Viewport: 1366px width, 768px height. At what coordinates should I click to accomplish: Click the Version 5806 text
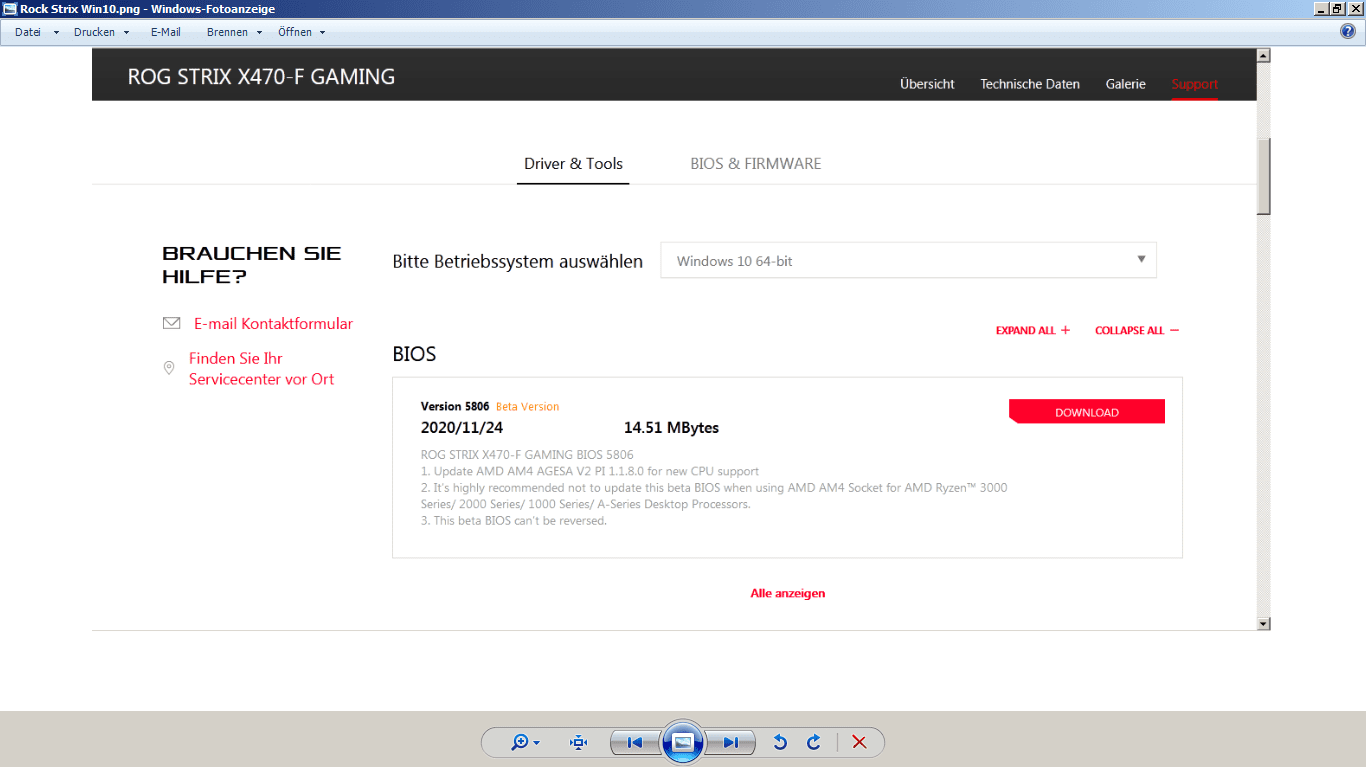(x=455, y=407)
